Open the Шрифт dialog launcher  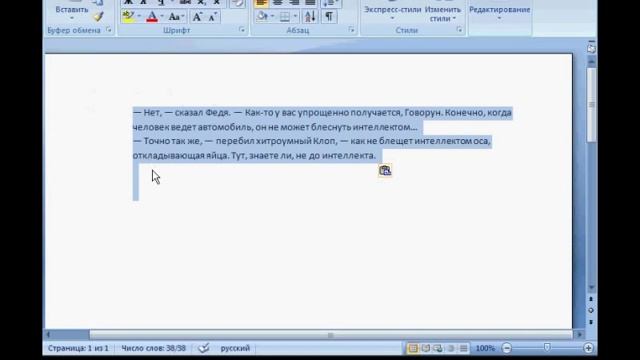[242, 30]
